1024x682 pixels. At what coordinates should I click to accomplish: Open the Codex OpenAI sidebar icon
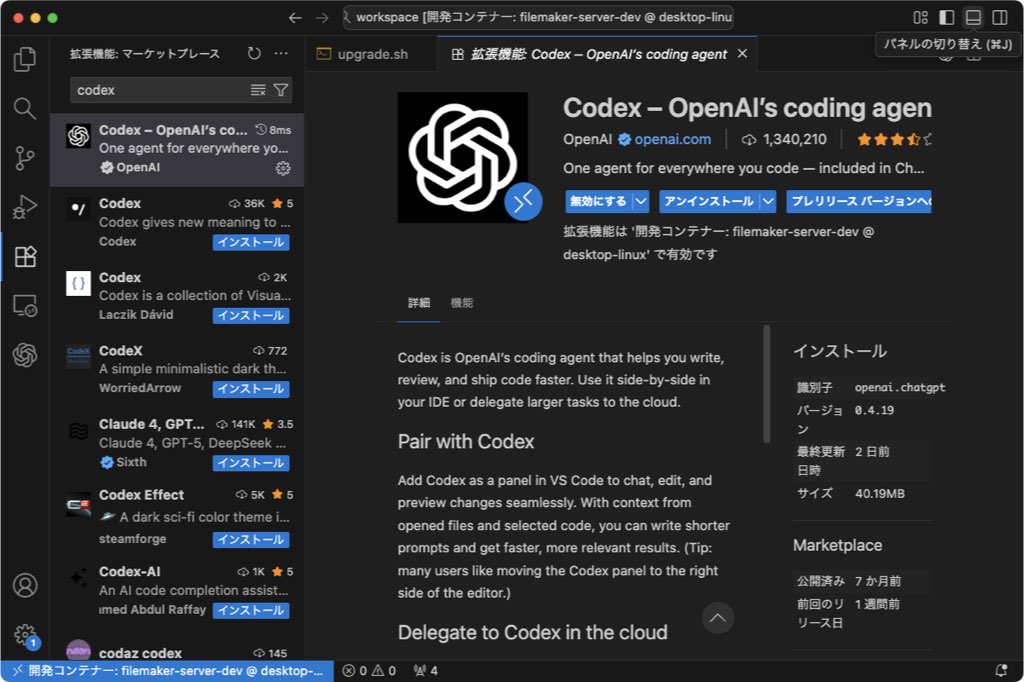click(x=25, y=355)
